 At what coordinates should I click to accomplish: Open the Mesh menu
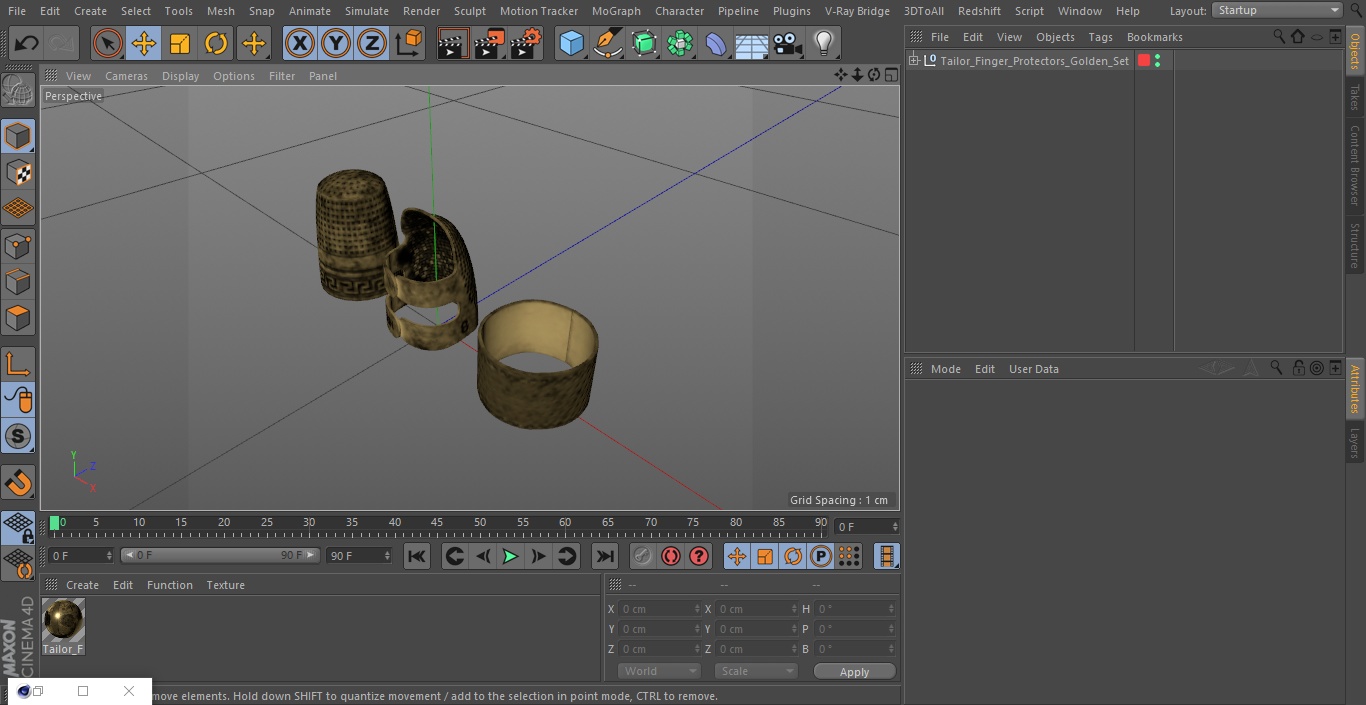[221, 11]
